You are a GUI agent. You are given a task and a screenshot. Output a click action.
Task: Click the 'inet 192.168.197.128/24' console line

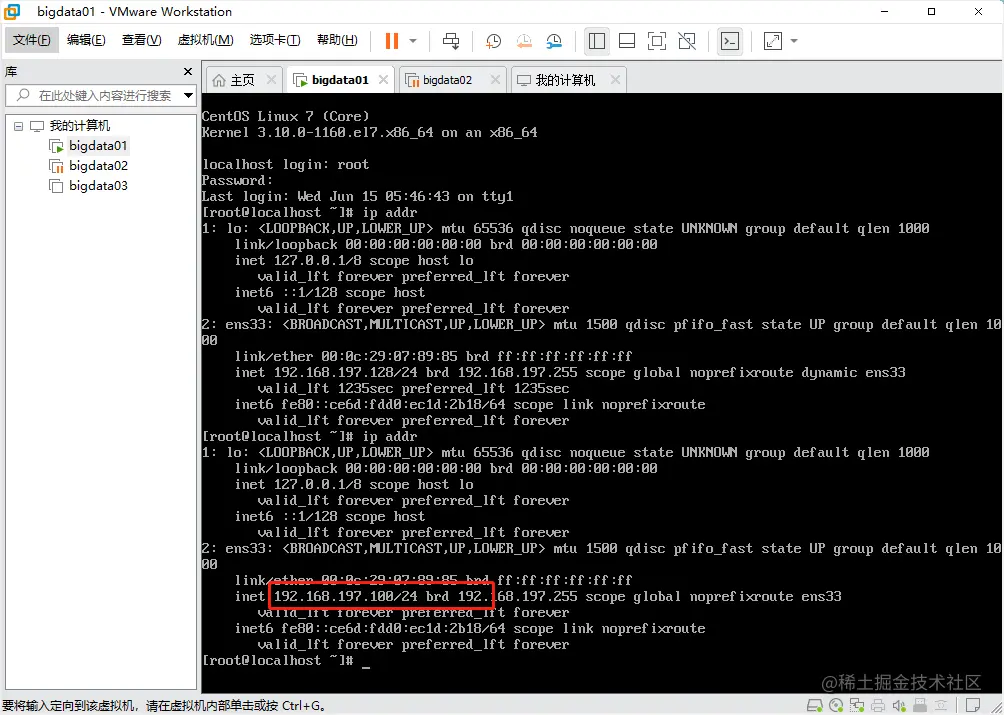570,373
